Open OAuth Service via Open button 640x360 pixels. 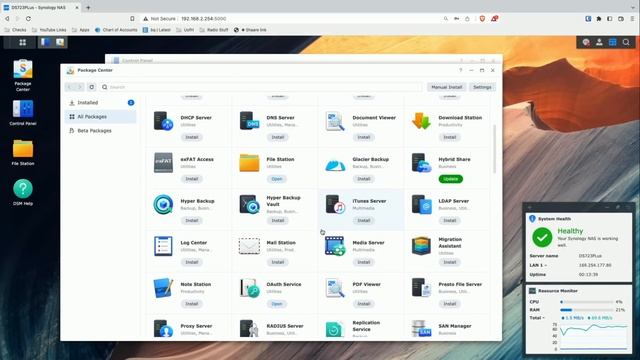[277, 304]
